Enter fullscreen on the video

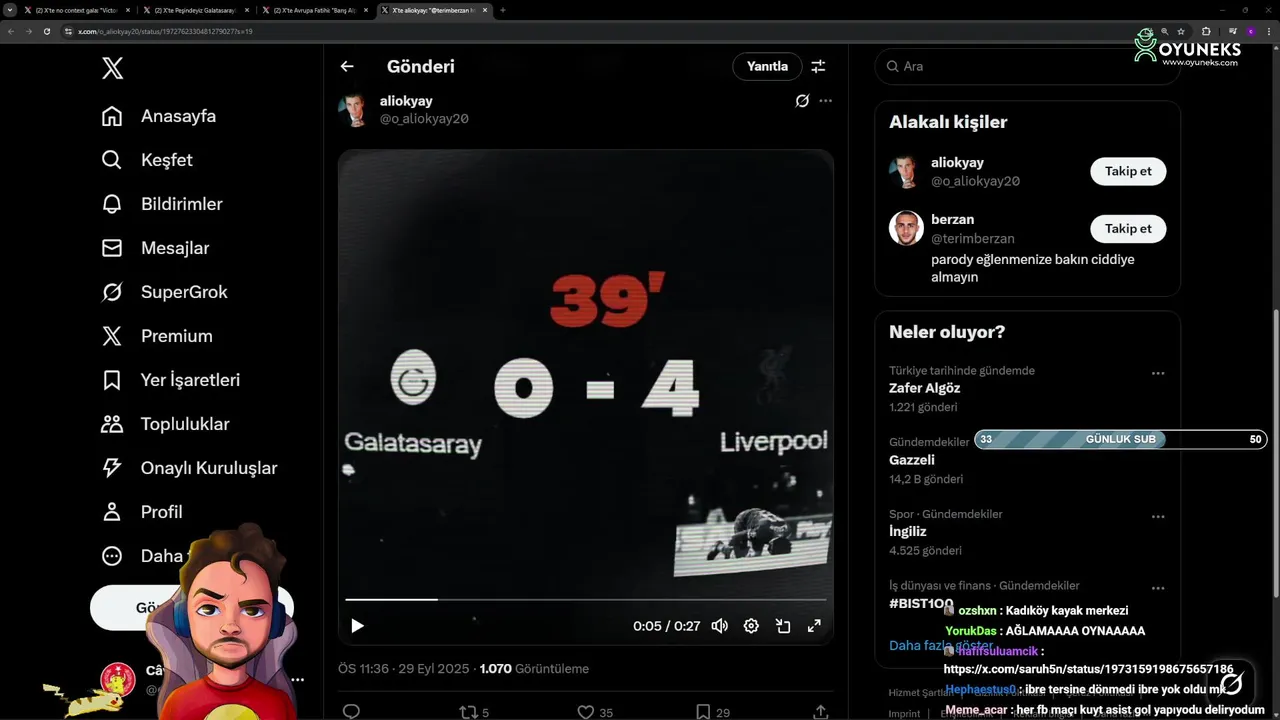click(814, 626)
